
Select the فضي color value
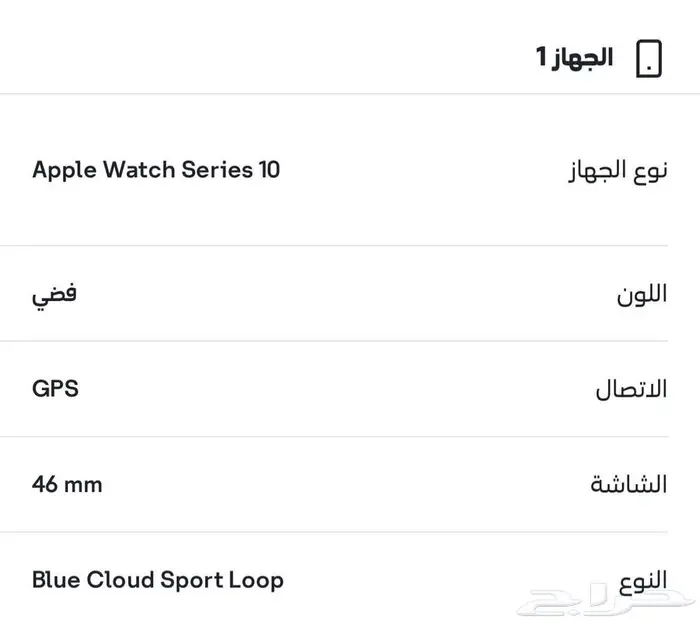pyautogui.click(x=56, y=295)
